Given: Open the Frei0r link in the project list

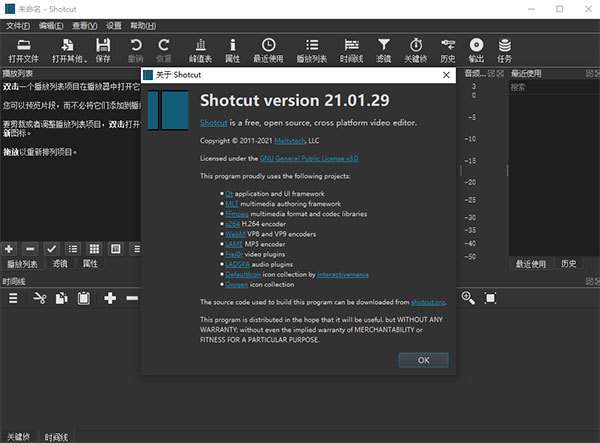Looking at the screenshot, I should click(234, 254).
